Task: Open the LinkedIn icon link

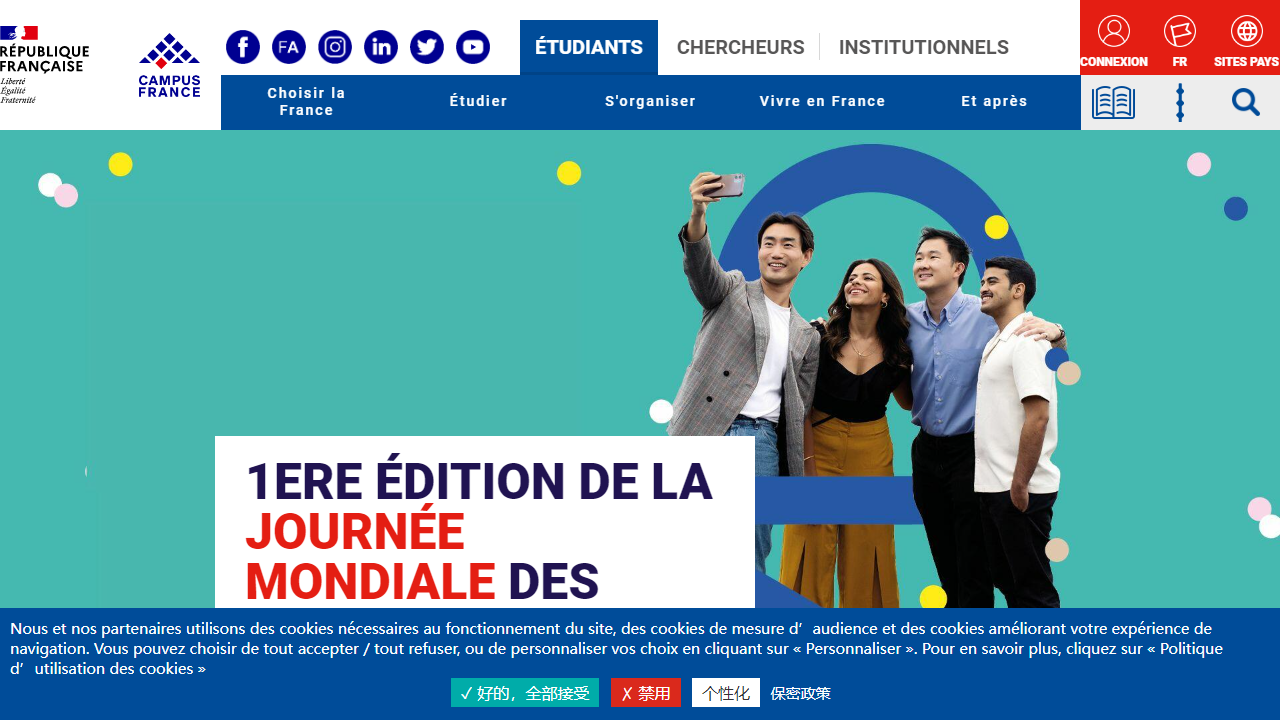Action: [381, 47]
